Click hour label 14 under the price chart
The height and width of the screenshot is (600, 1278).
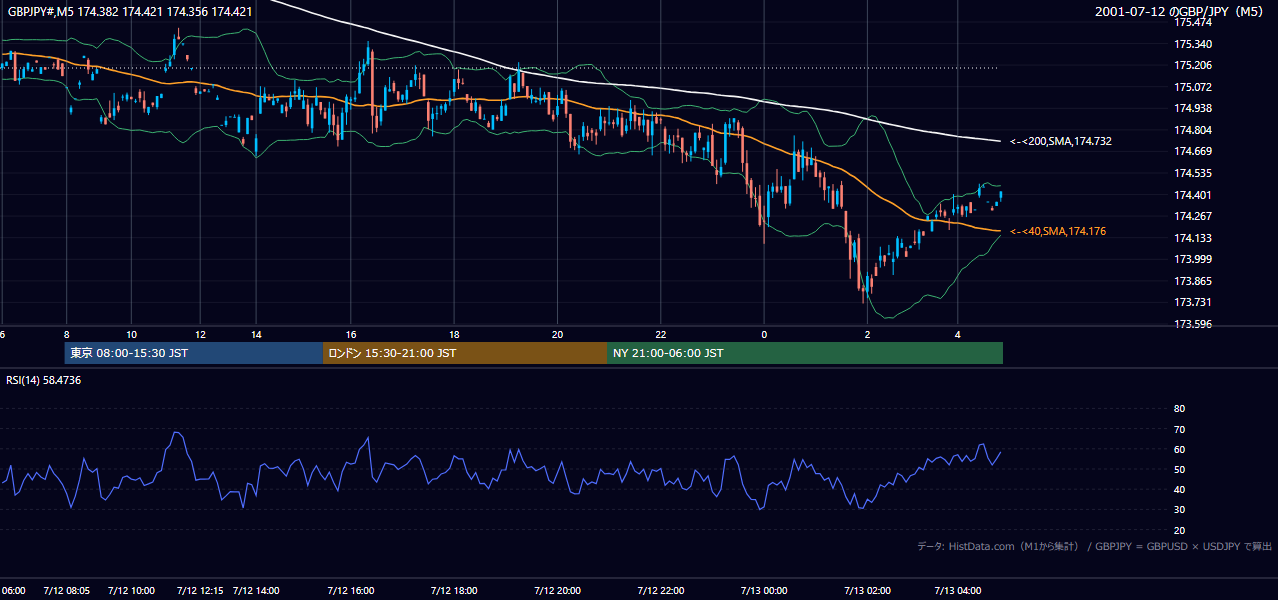pyautogui.click(x=257, y=334)
